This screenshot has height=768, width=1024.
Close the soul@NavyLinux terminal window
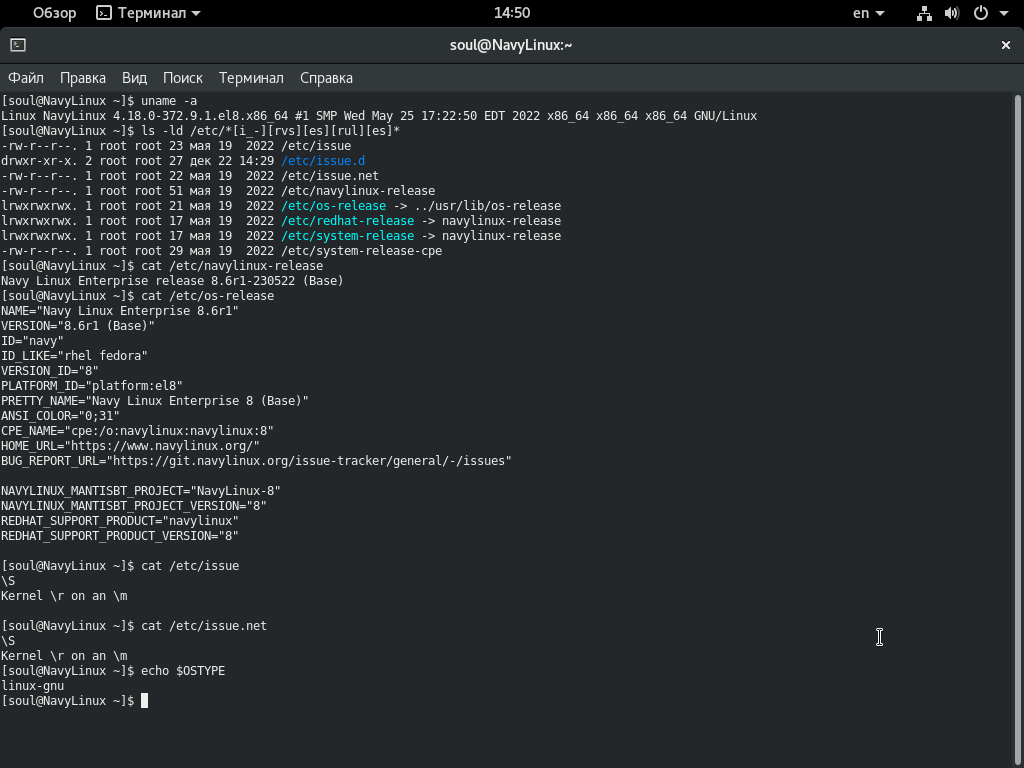pyautogui.click(x=1006, y=45)
